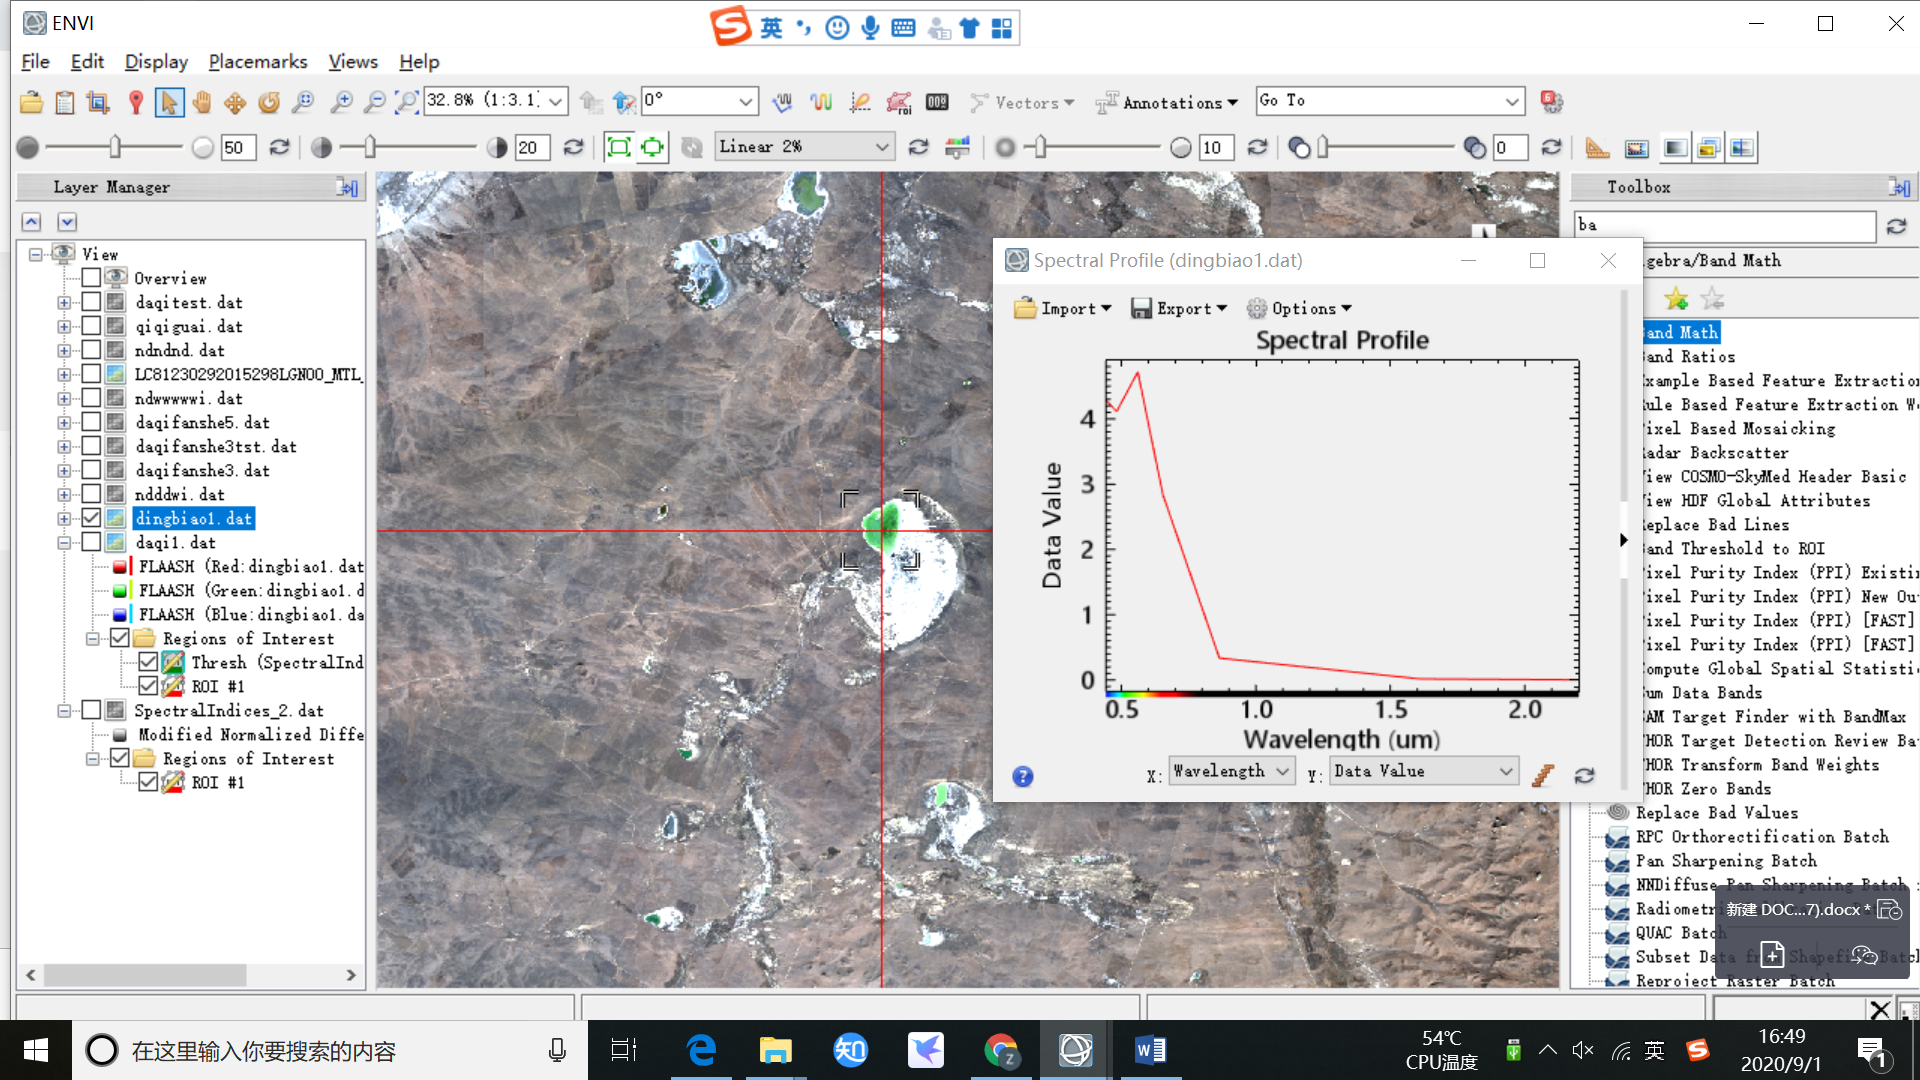
Task: Adjust the contrast slider handle
Action: (370, 147)
